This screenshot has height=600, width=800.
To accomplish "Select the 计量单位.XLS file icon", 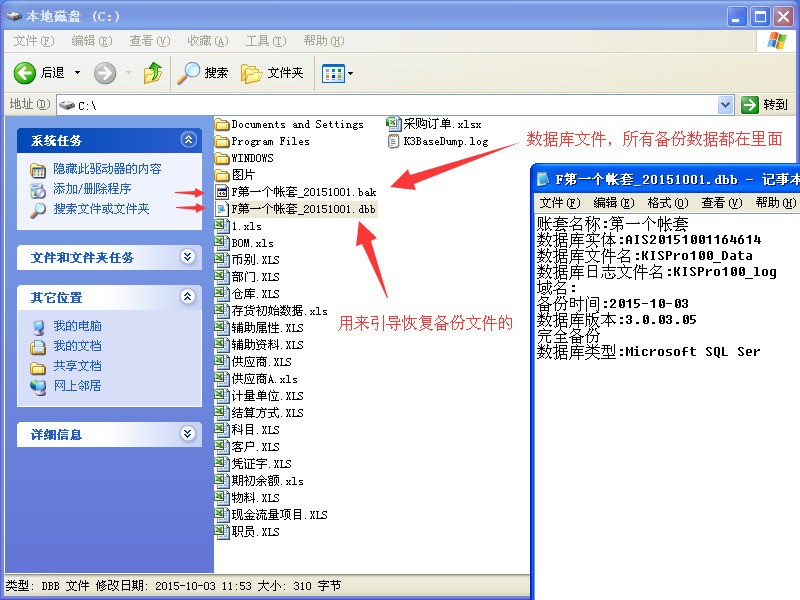I will point(222,395).
